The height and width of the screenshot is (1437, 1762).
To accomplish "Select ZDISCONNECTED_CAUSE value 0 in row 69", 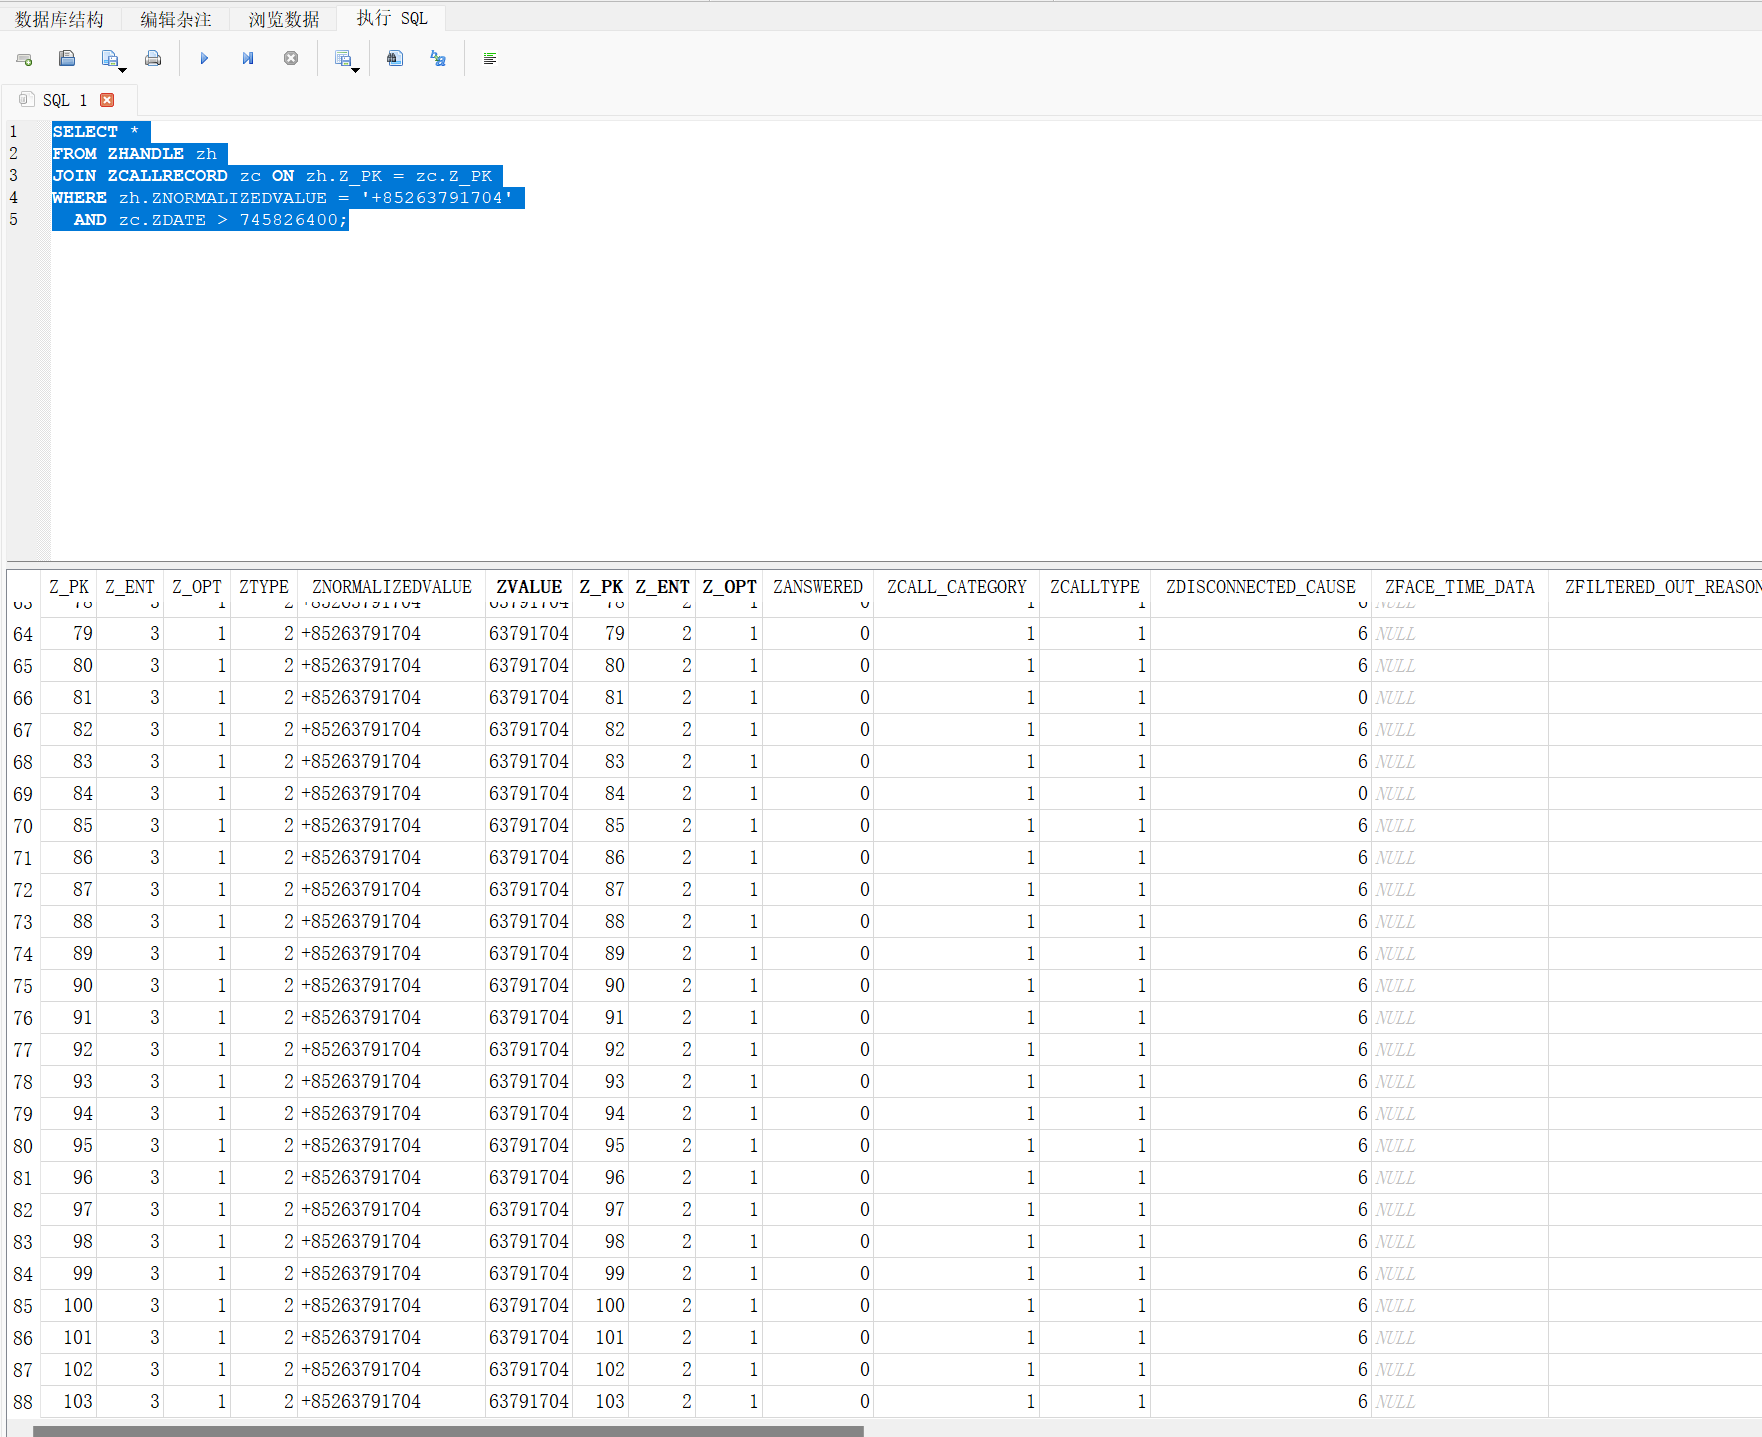I will coord(1261,794).
